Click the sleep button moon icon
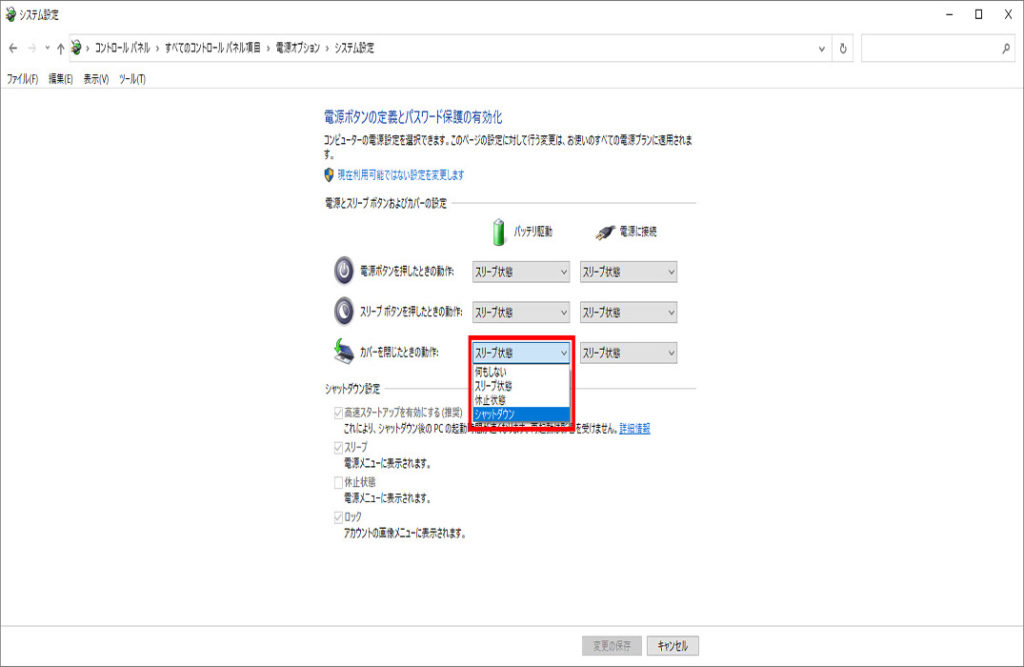1024x667 pixels. coord(343,312)
